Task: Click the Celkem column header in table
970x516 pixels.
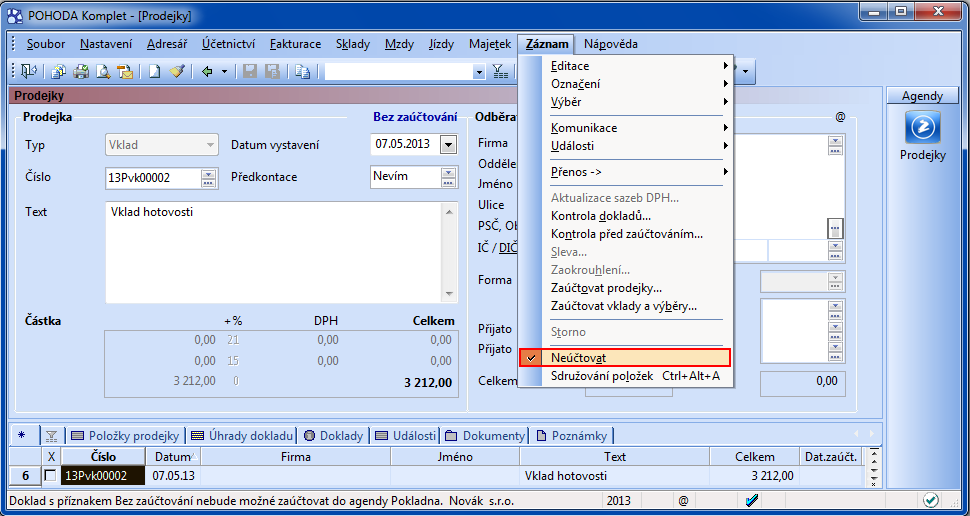Action: pyautogui.click(x=754, y=457)
